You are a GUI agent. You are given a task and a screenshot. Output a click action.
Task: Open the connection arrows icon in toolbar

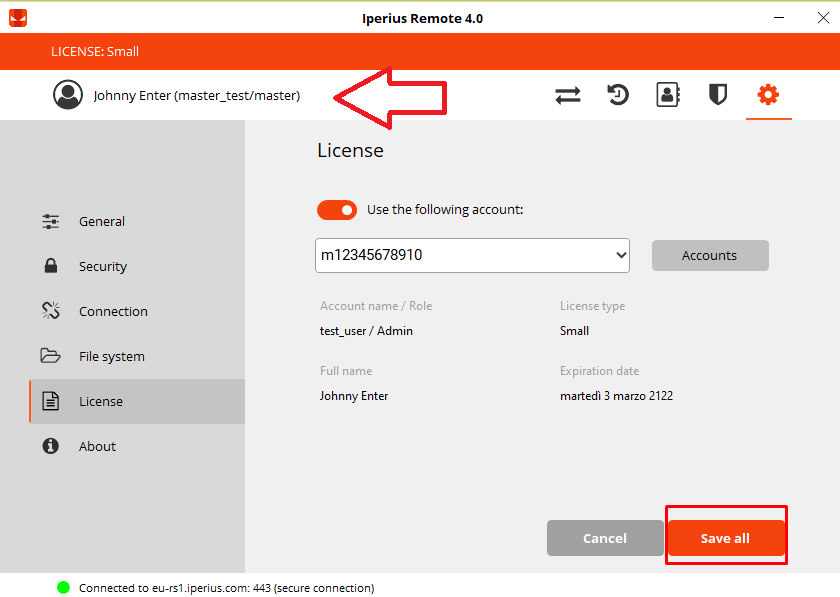tap(568, 95)
